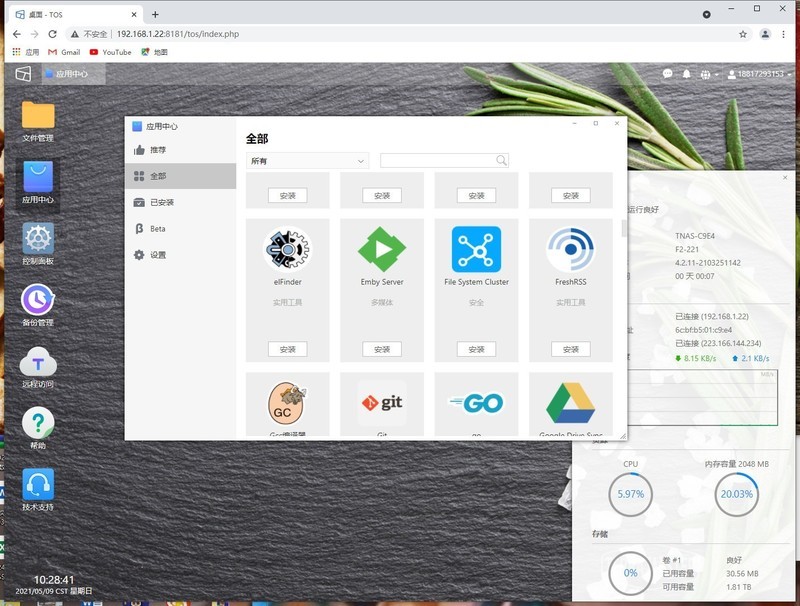Select the File System Cluster app icon
Viewport: 800px width, 606px height.
point(476,249)
